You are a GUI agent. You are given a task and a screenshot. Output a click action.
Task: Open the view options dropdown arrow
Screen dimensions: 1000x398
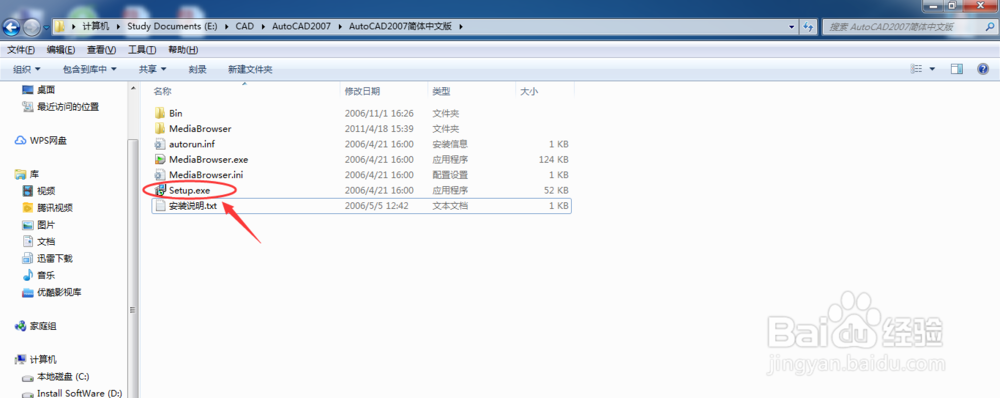932,69
